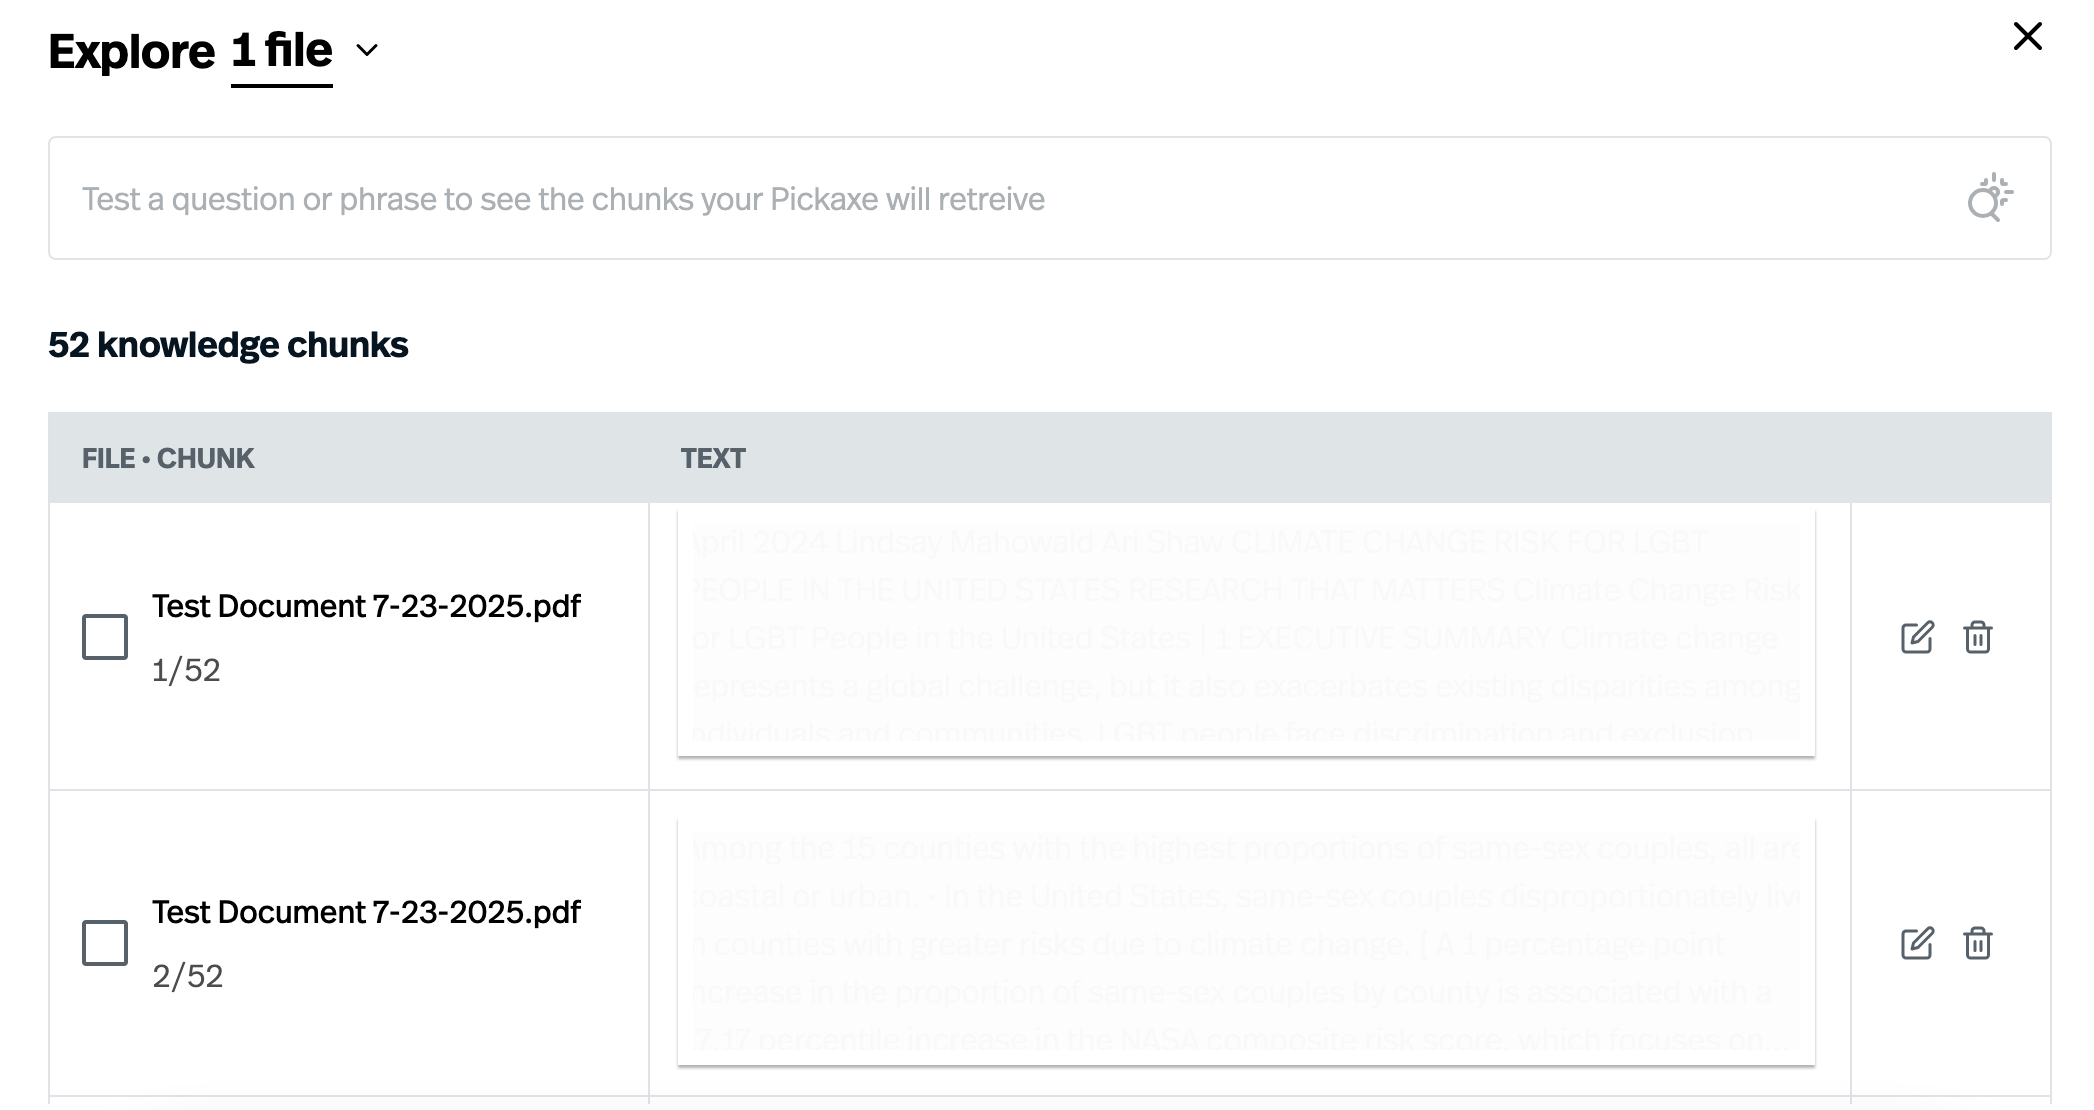Click the chunk search magnifier icon
This screenshot has height=1110, width=2094.
(x=1988, y=198)
